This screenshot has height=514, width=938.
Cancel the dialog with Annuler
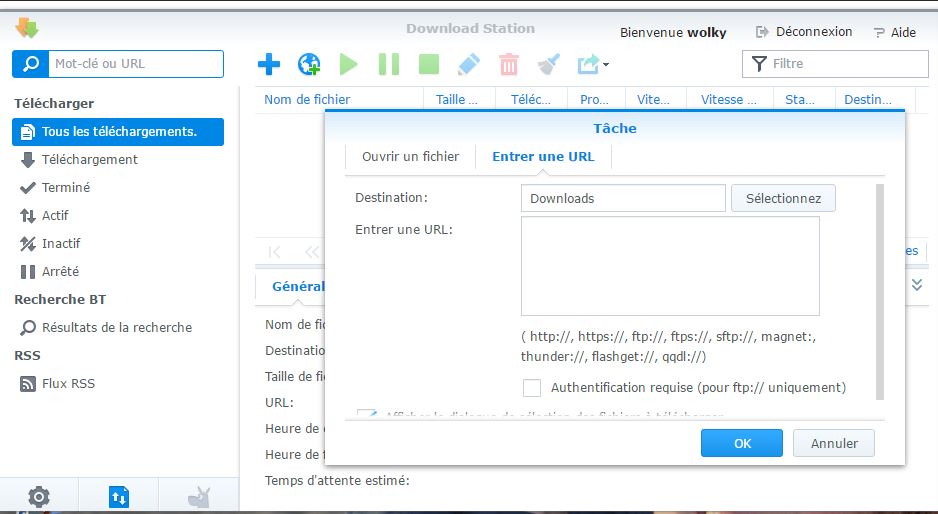(833, 443)
